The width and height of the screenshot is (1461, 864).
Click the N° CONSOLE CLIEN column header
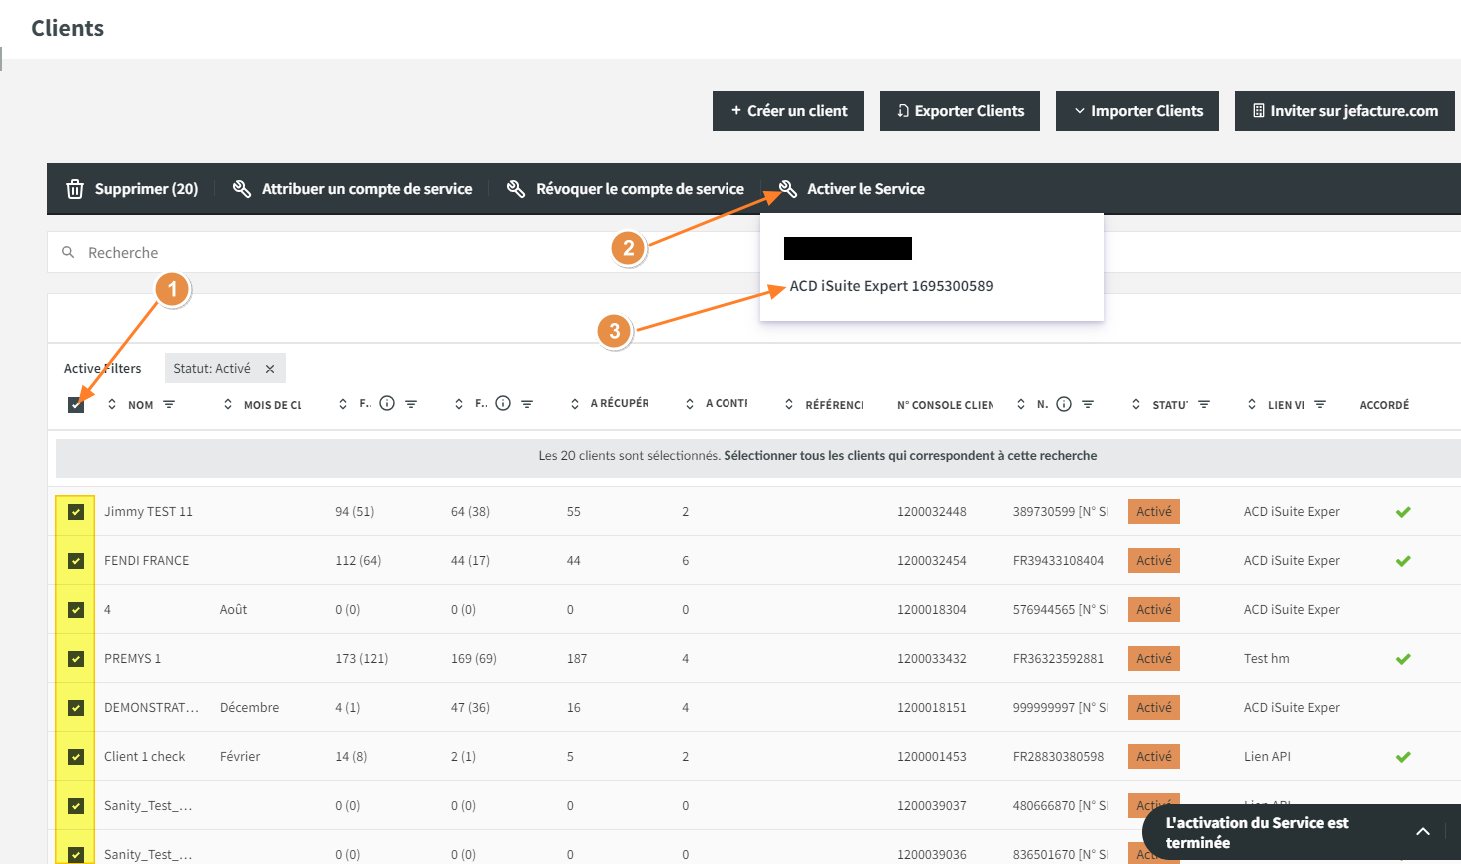pyautogui.click(x=945, y=405)
